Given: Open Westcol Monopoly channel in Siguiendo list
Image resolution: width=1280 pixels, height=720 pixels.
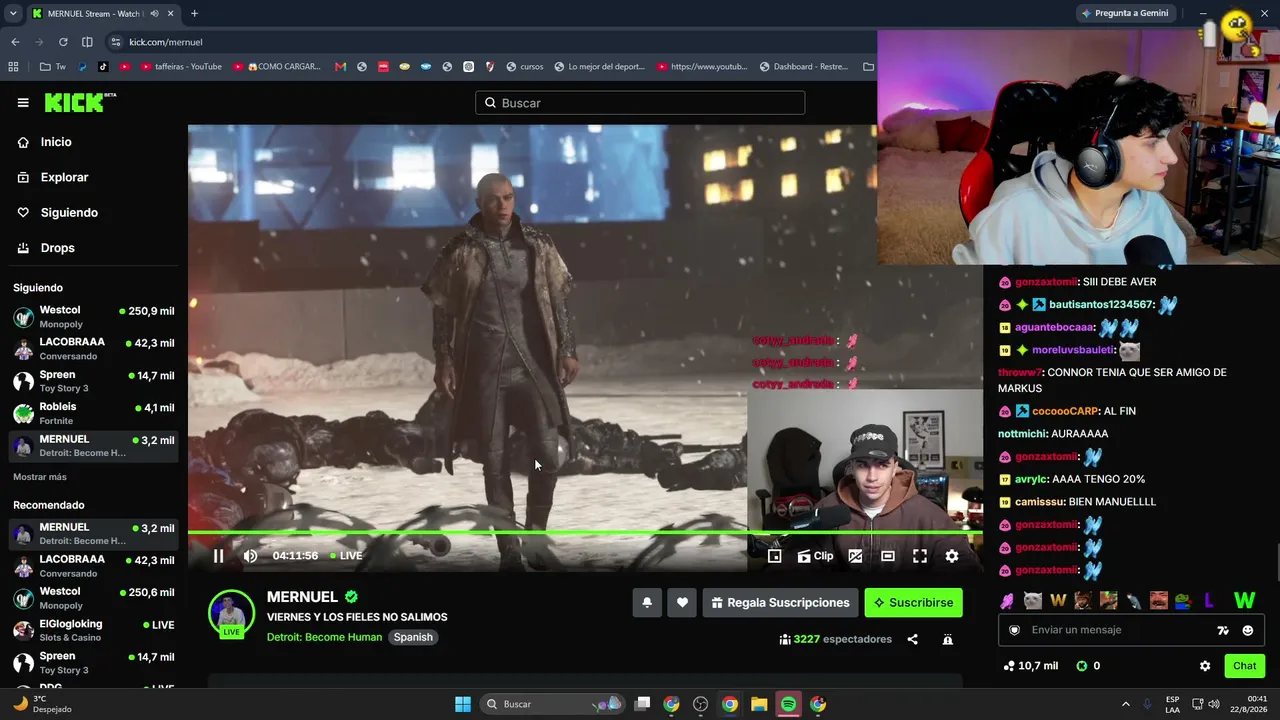Looking at the screenshot, I should pos(94,317).
